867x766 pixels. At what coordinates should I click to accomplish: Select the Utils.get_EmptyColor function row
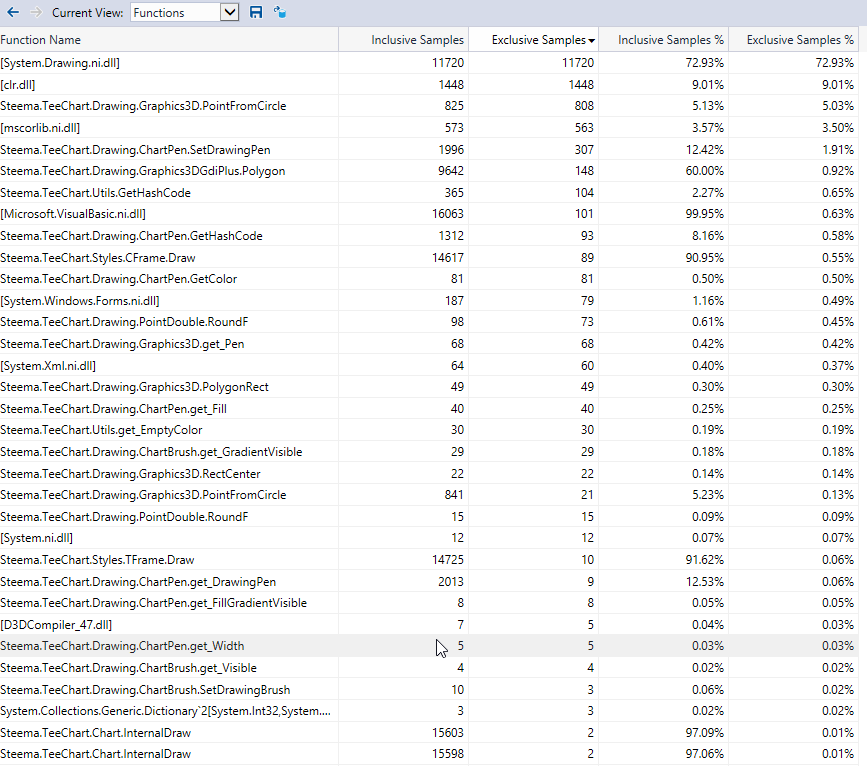(x=429, y=430)
